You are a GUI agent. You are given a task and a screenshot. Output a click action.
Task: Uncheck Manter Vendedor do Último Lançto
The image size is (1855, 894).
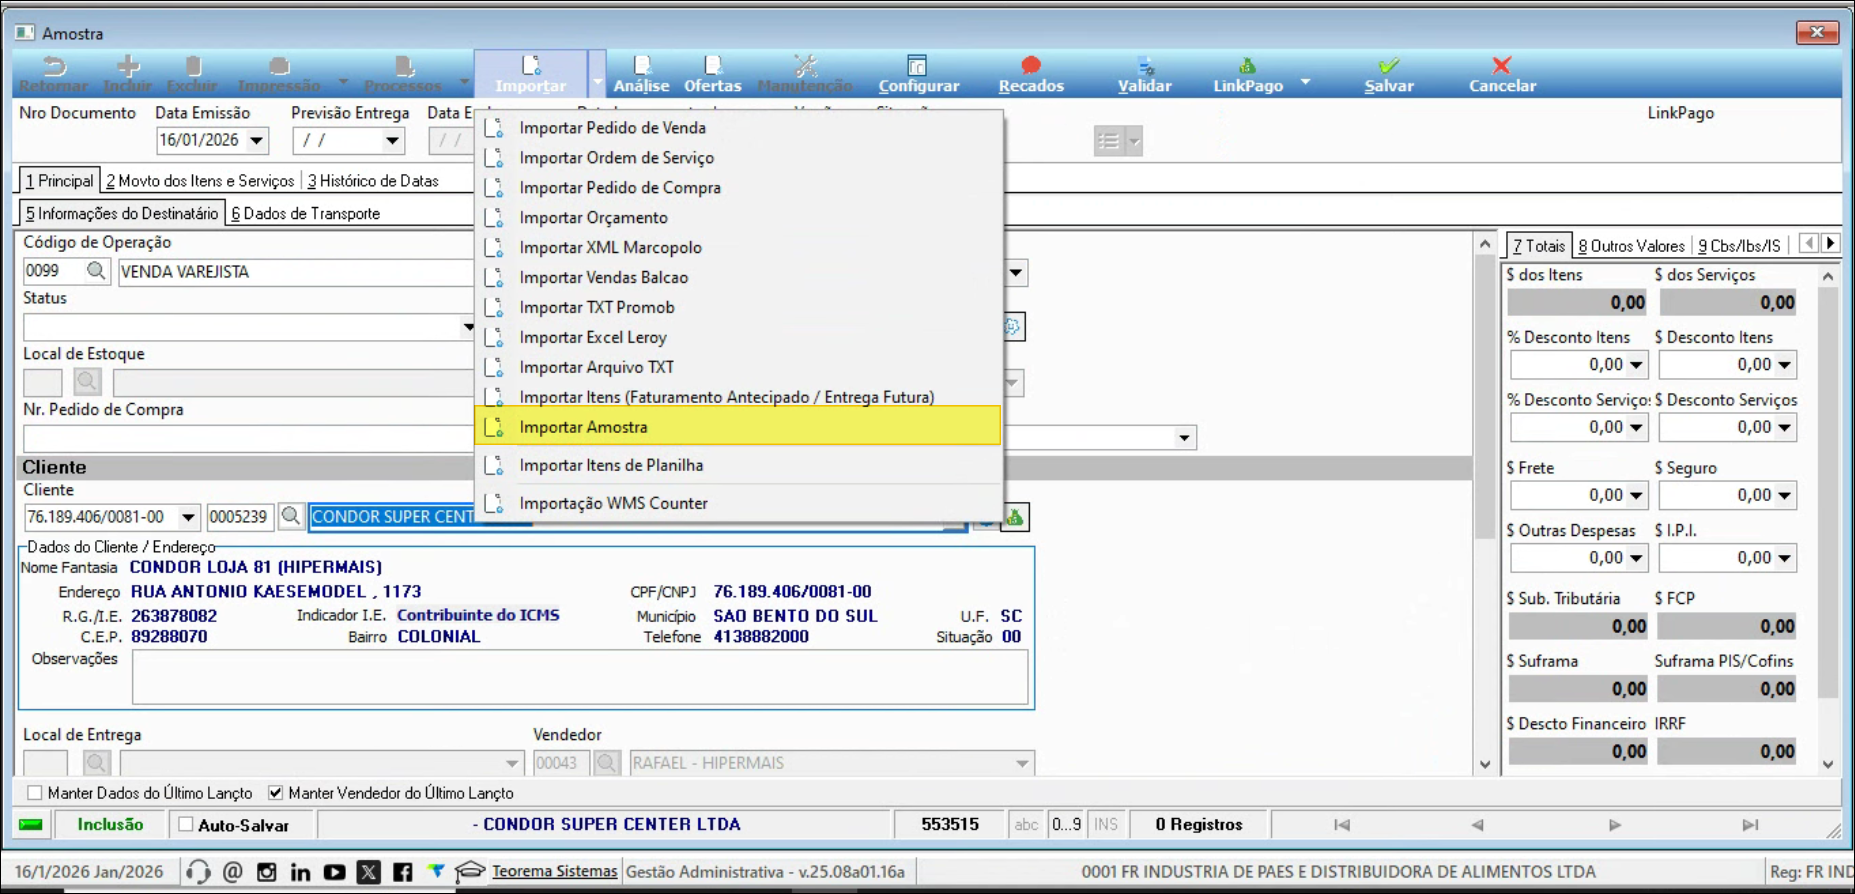pyautogui.click(x=276, y=793)
